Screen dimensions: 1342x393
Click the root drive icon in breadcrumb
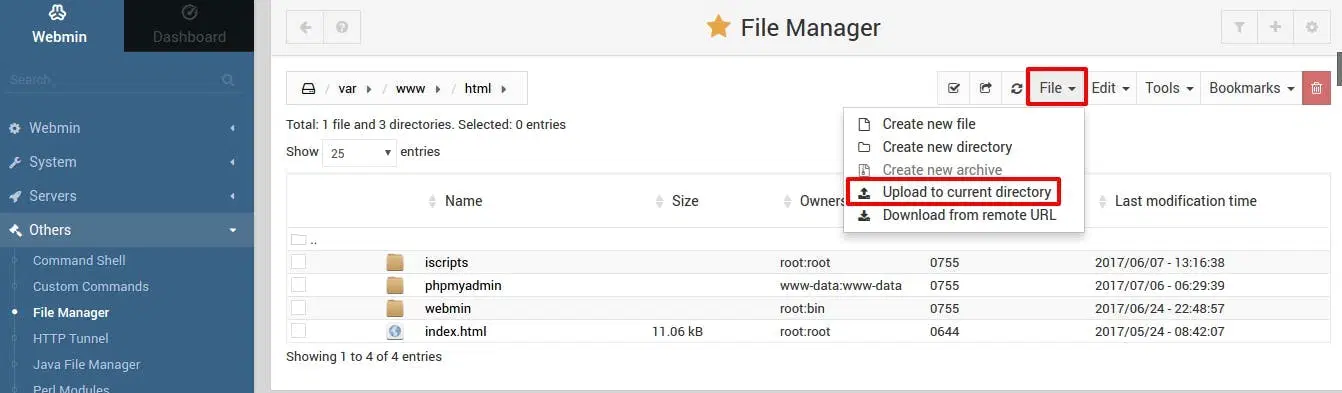[x=309, y=89]
